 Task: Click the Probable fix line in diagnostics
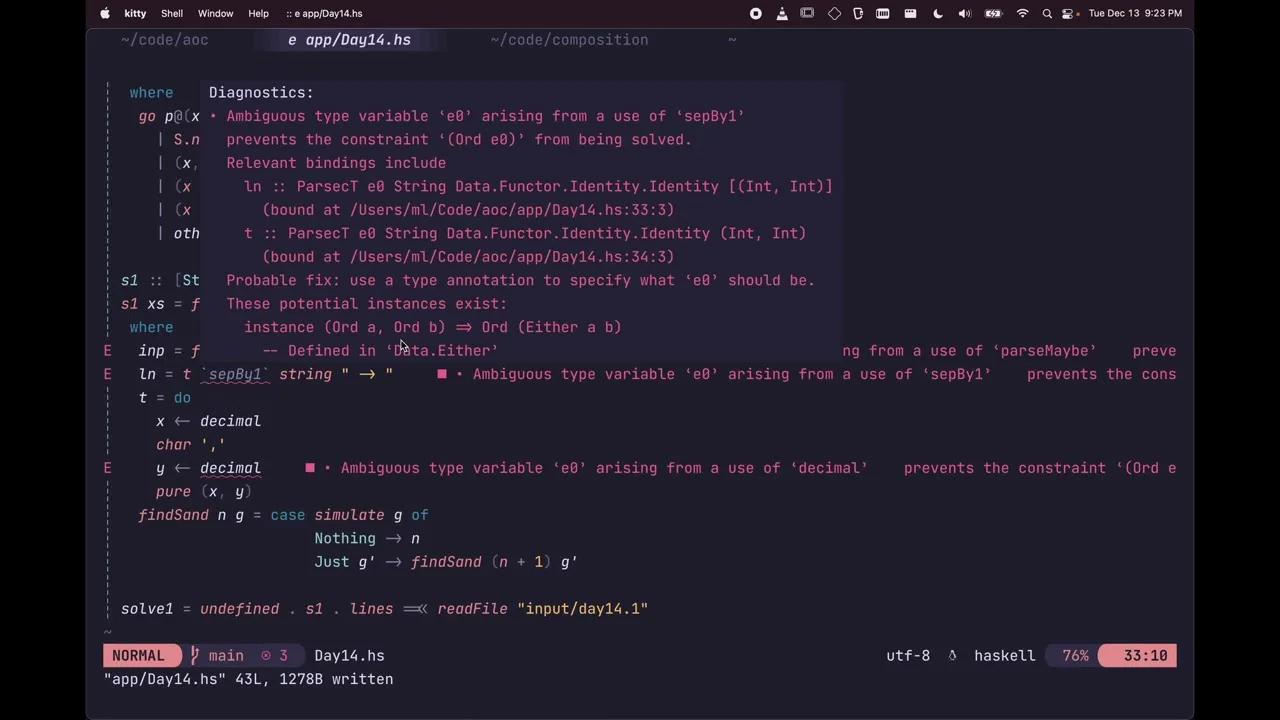coord(520,280)
